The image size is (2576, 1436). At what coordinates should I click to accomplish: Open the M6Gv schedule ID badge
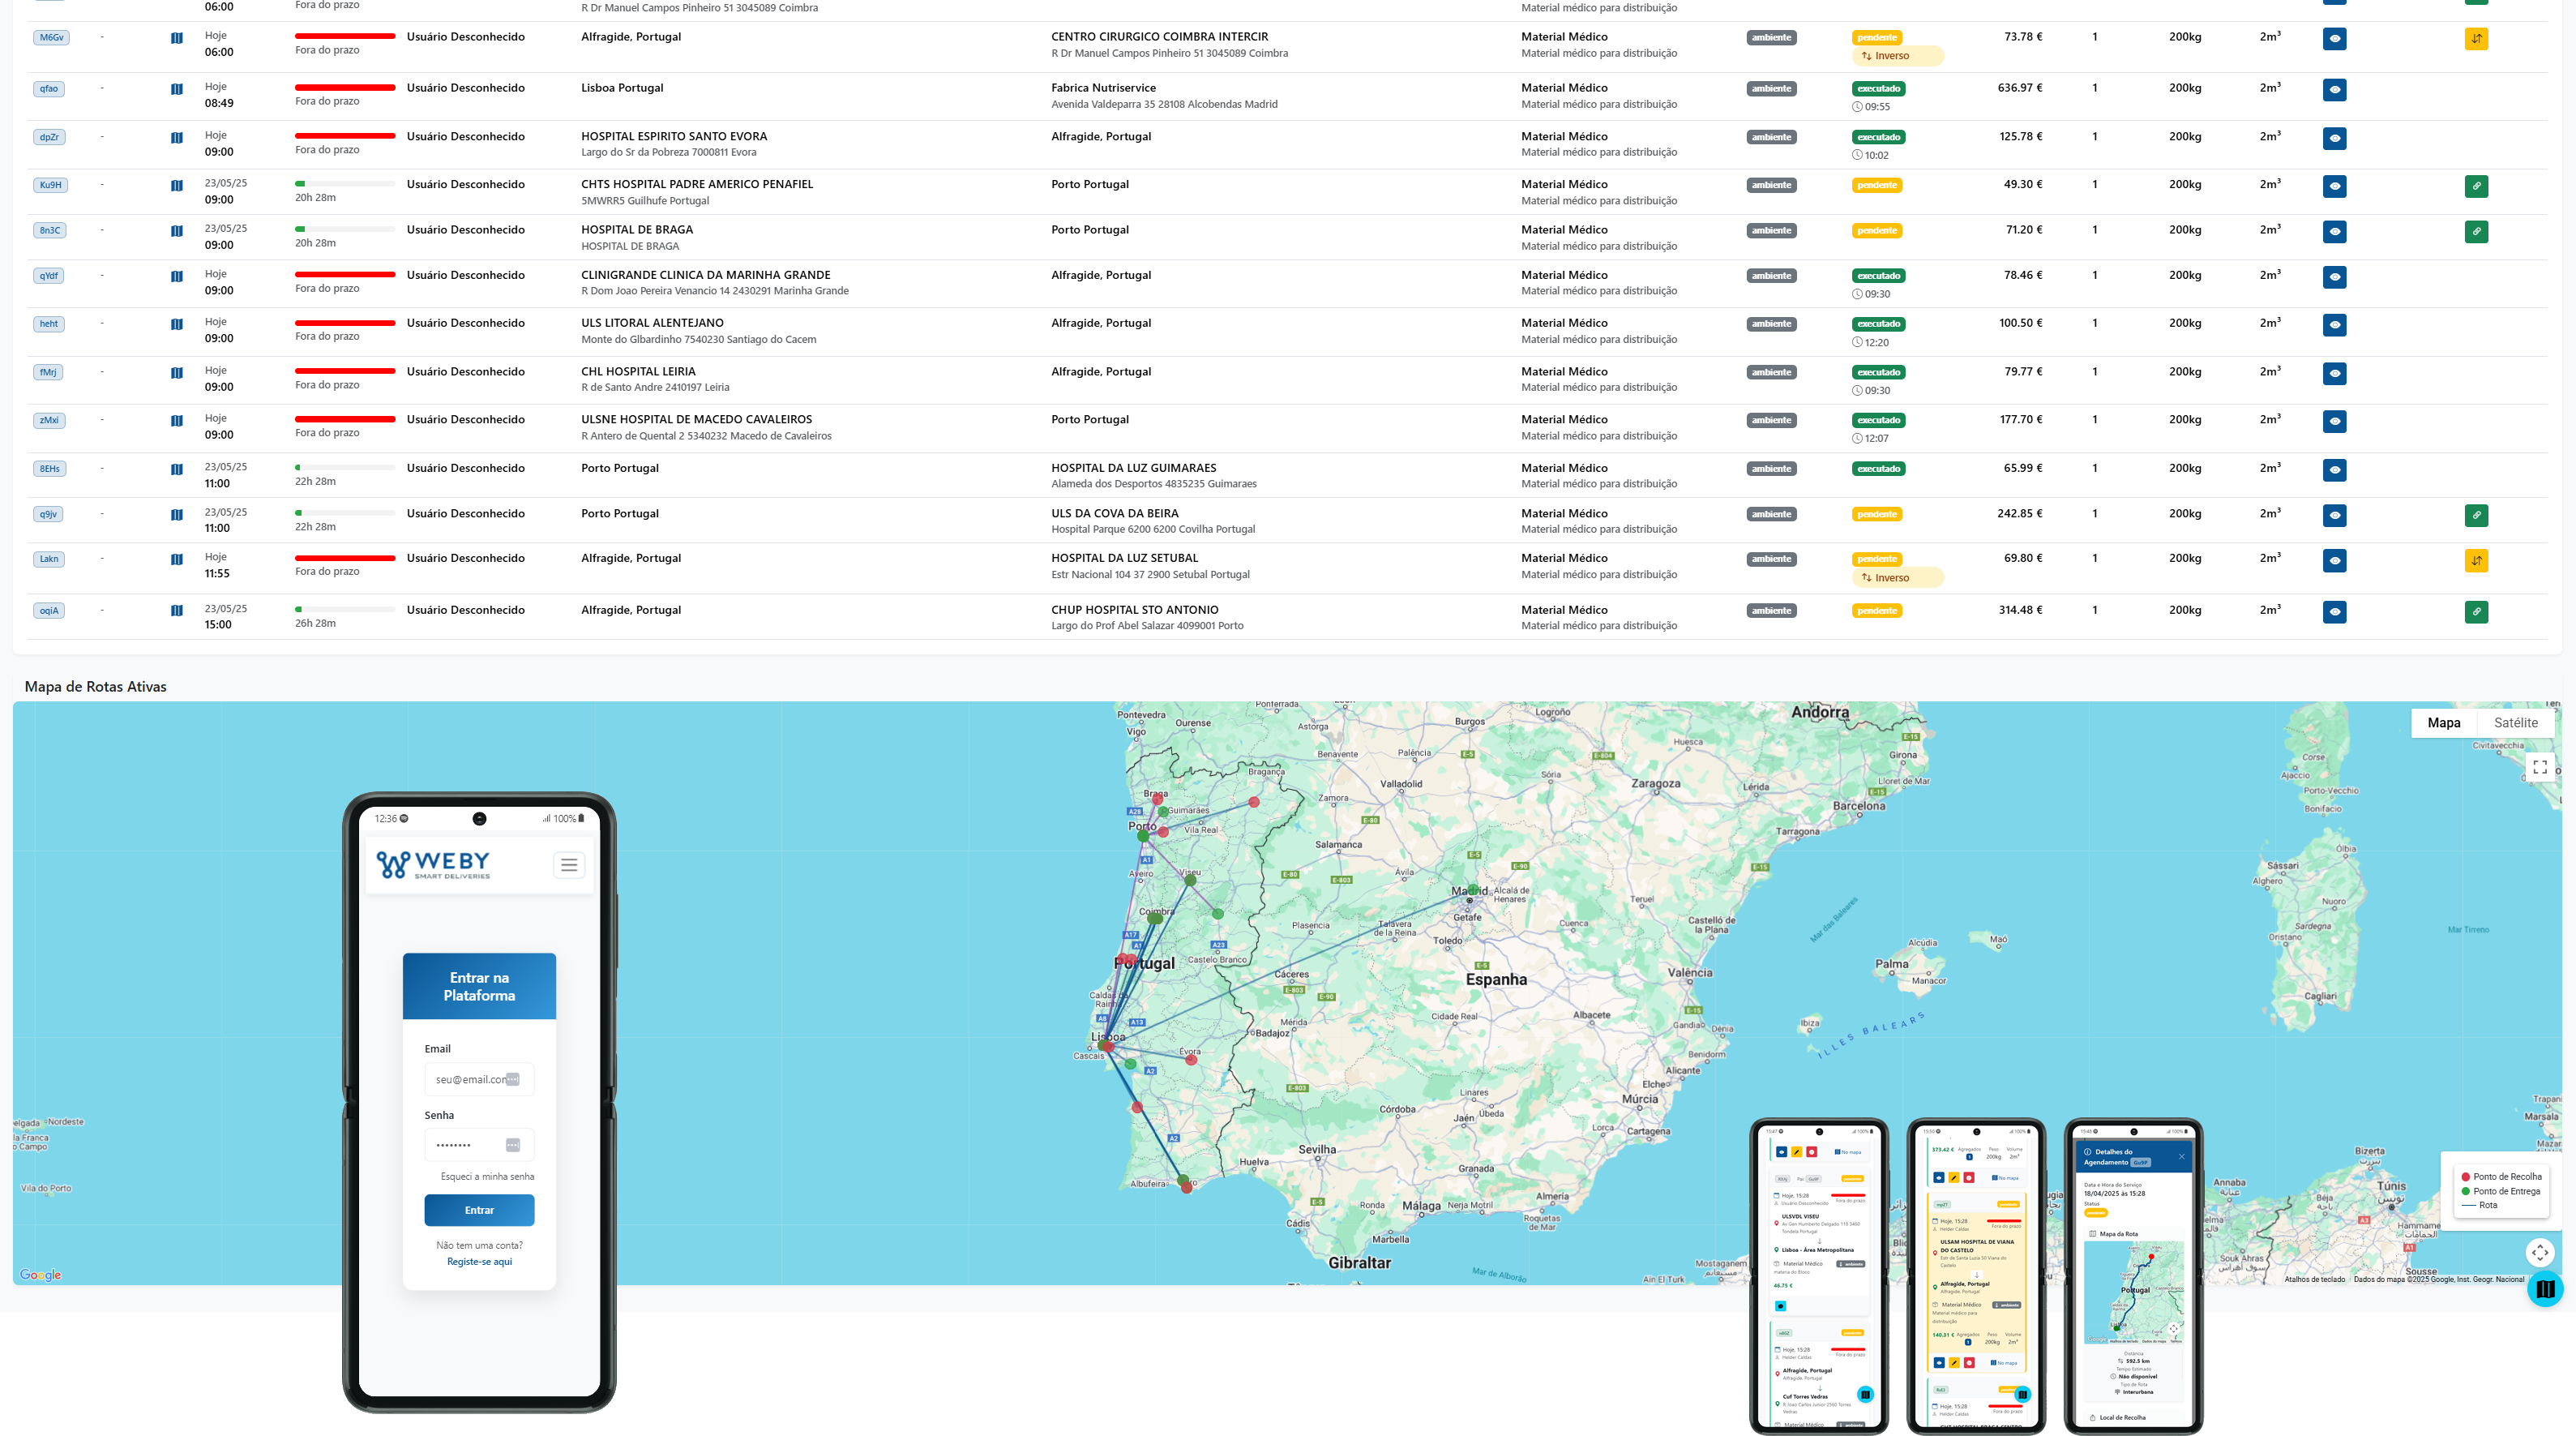click(51, 38)
